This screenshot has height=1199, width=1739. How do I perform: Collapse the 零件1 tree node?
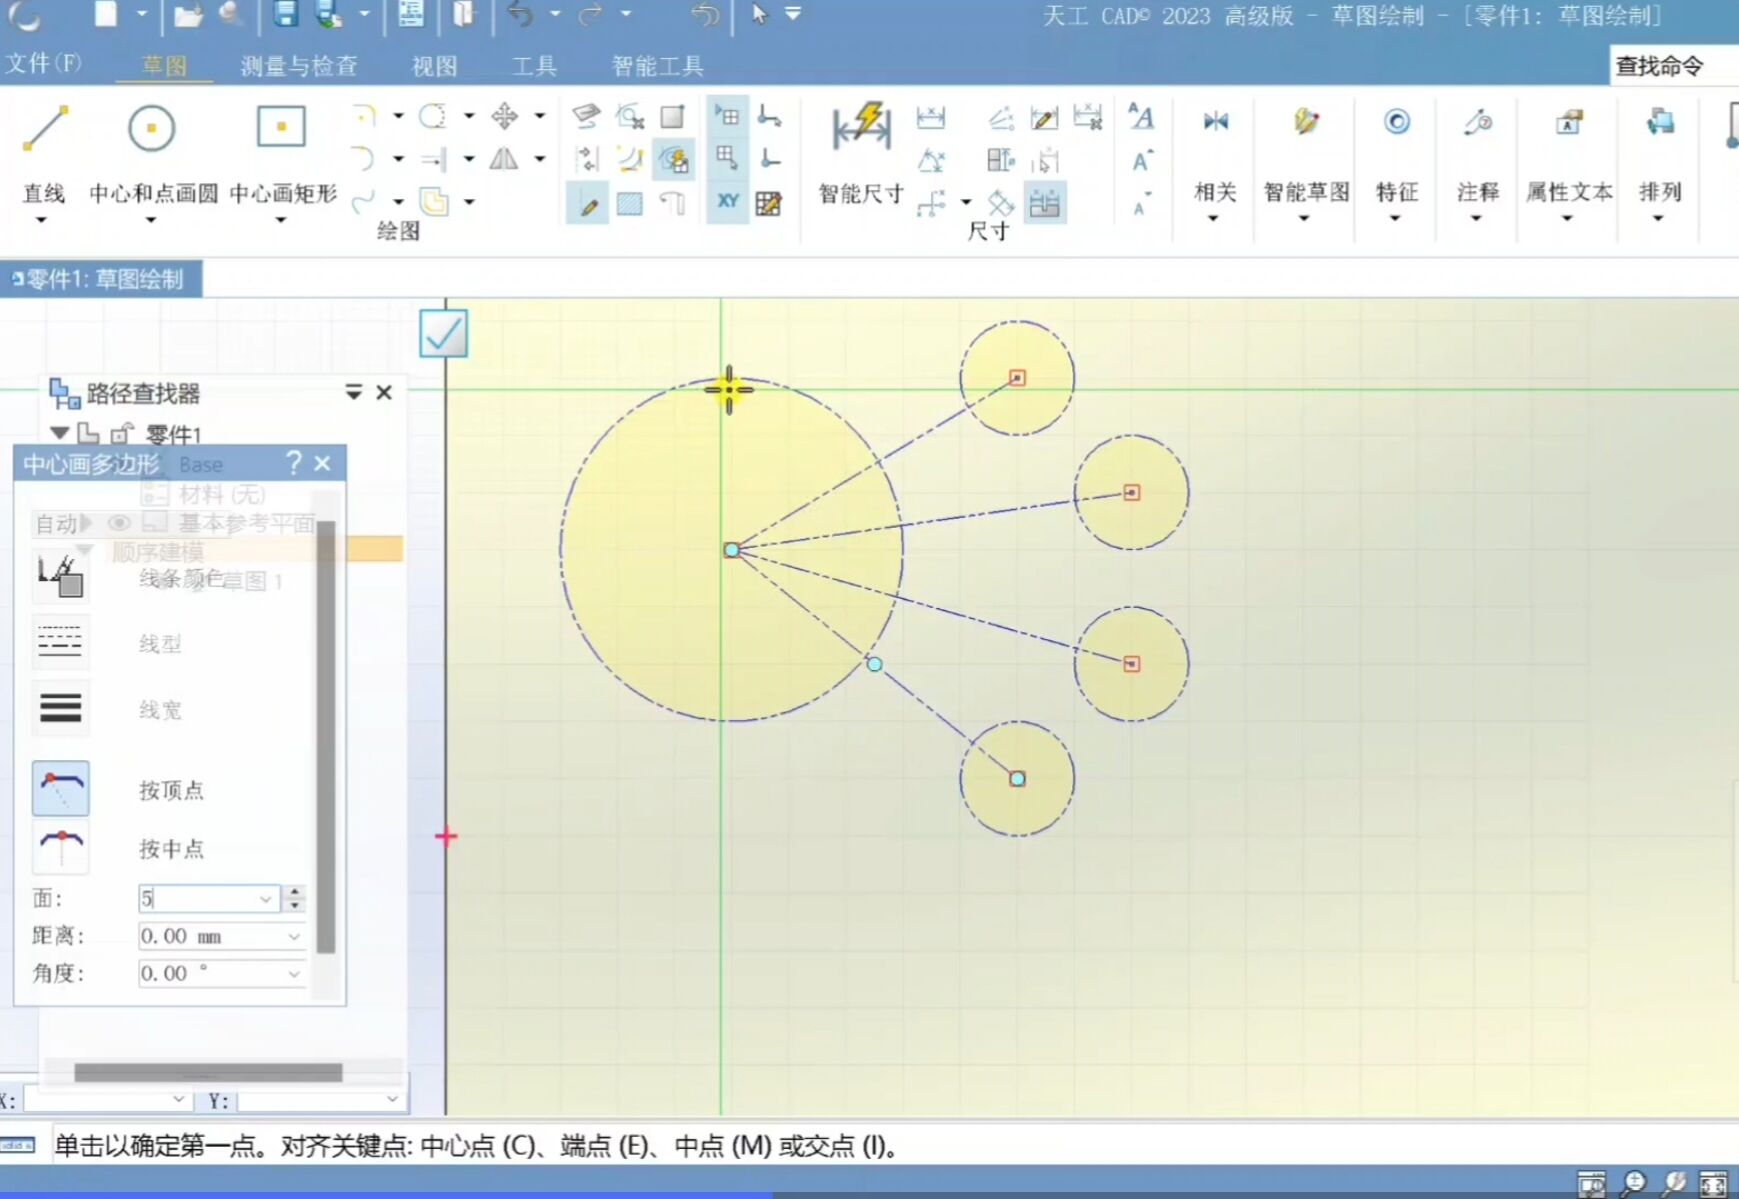point(60,433)
